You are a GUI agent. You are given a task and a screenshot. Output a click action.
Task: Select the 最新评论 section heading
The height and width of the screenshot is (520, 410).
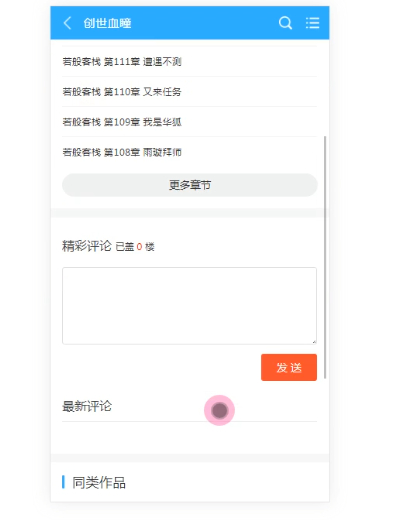(87, 406)
